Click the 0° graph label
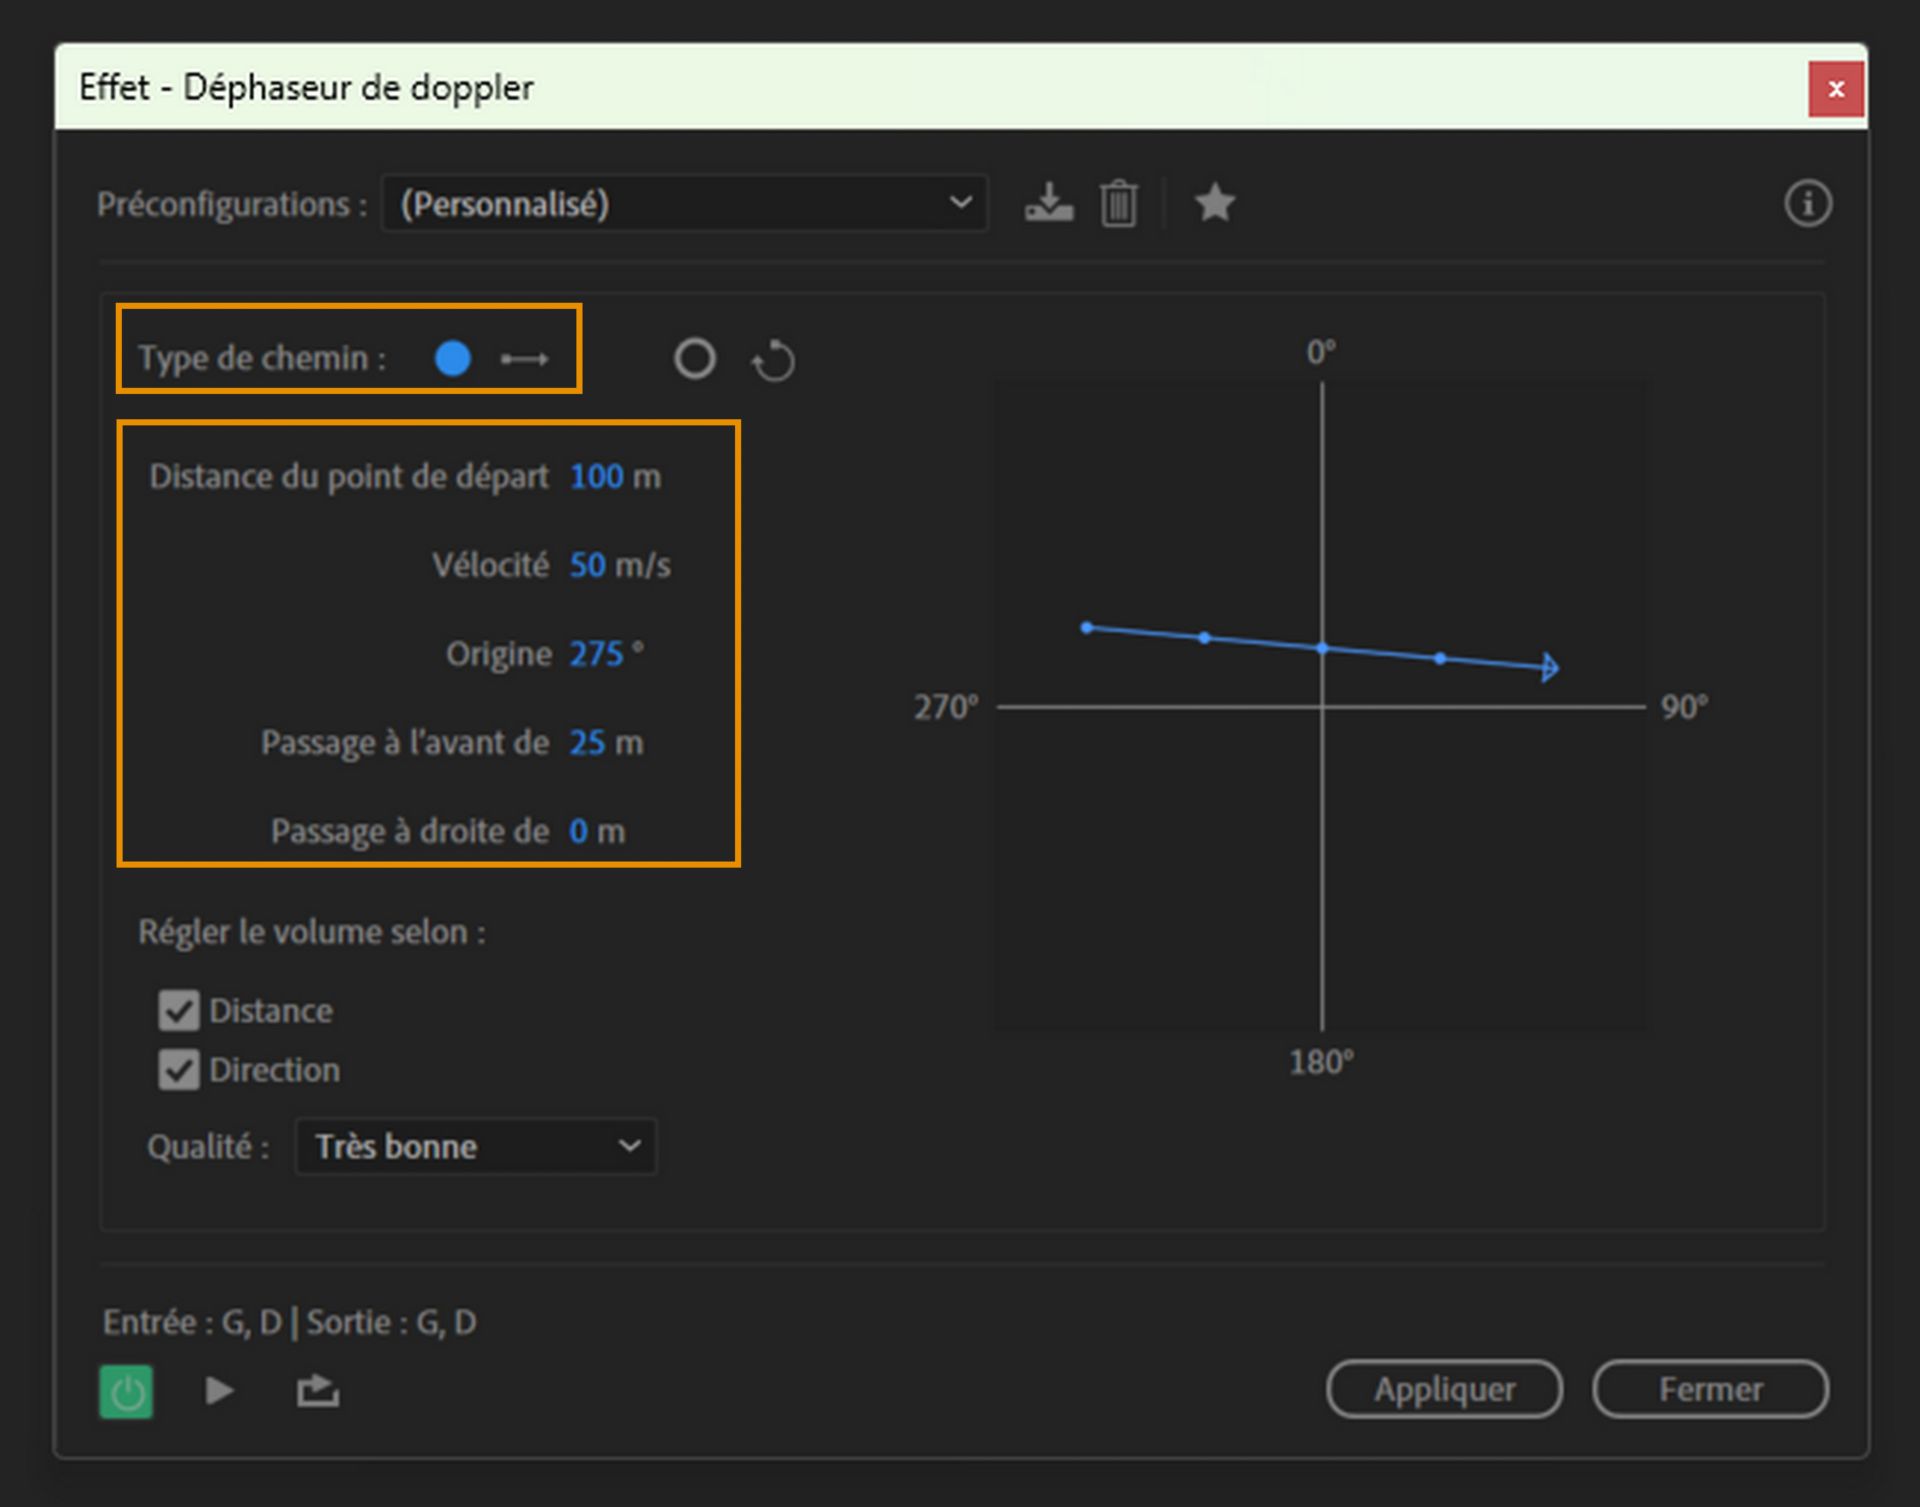The image size is (1920, 1507). pos(1321,352)
